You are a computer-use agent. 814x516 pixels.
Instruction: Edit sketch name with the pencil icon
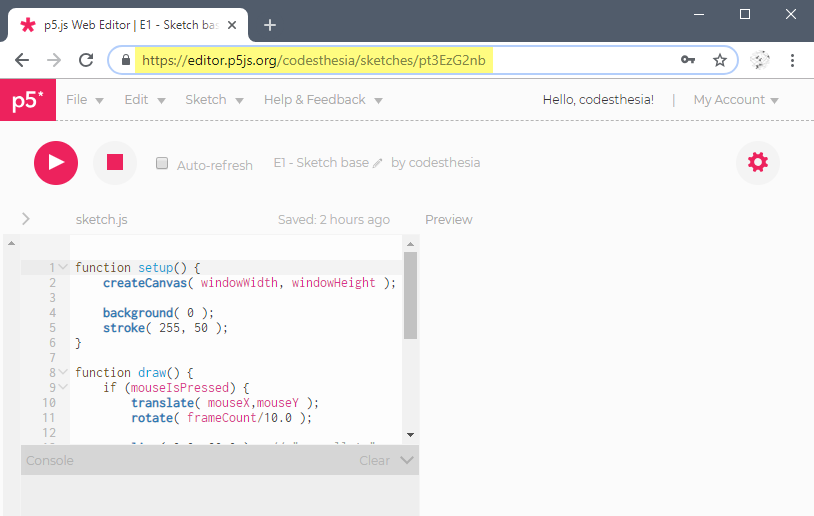pyautogui.click(x=378, y=163)
